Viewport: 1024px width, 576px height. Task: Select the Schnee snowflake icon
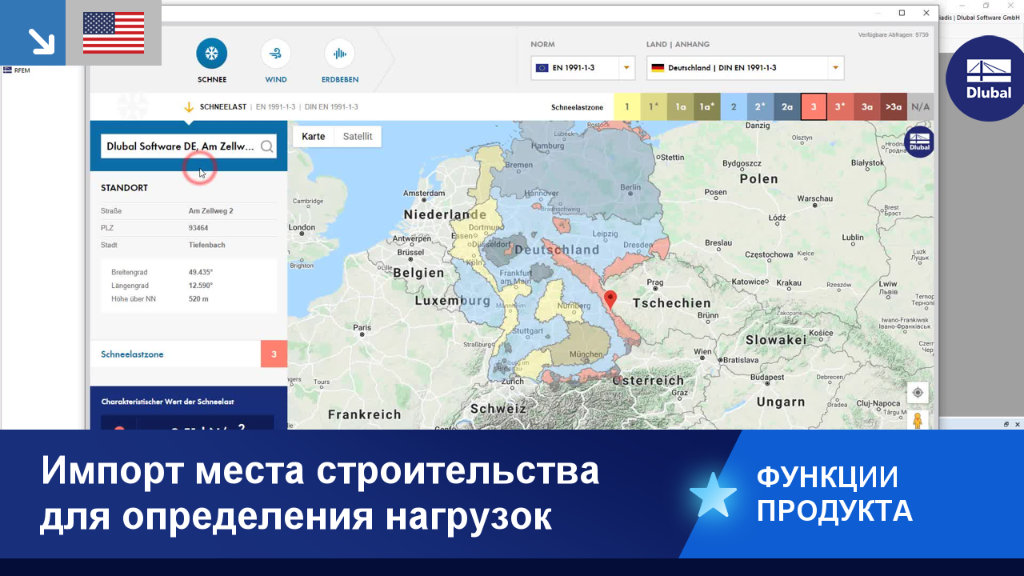tap(212, 54)
